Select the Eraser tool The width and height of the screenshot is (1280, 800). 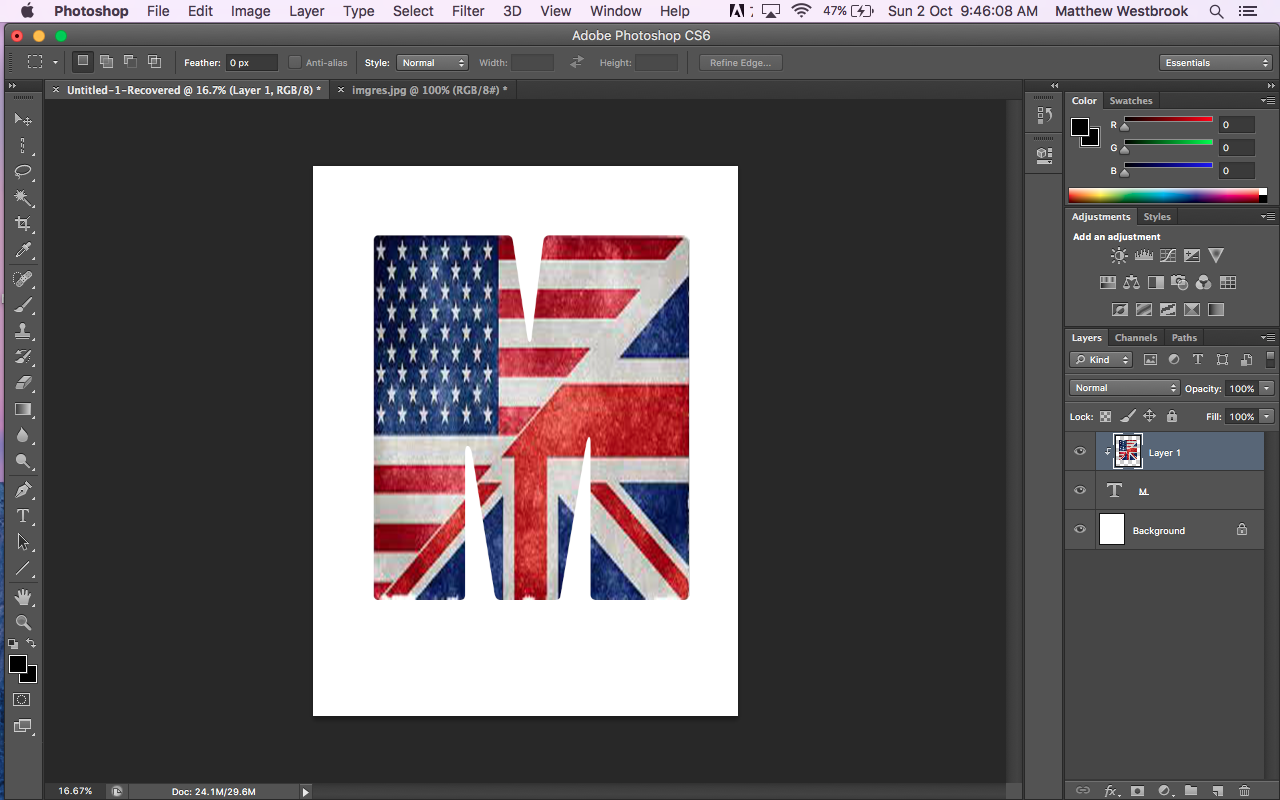pyautogui.click(x=22, y=383)
